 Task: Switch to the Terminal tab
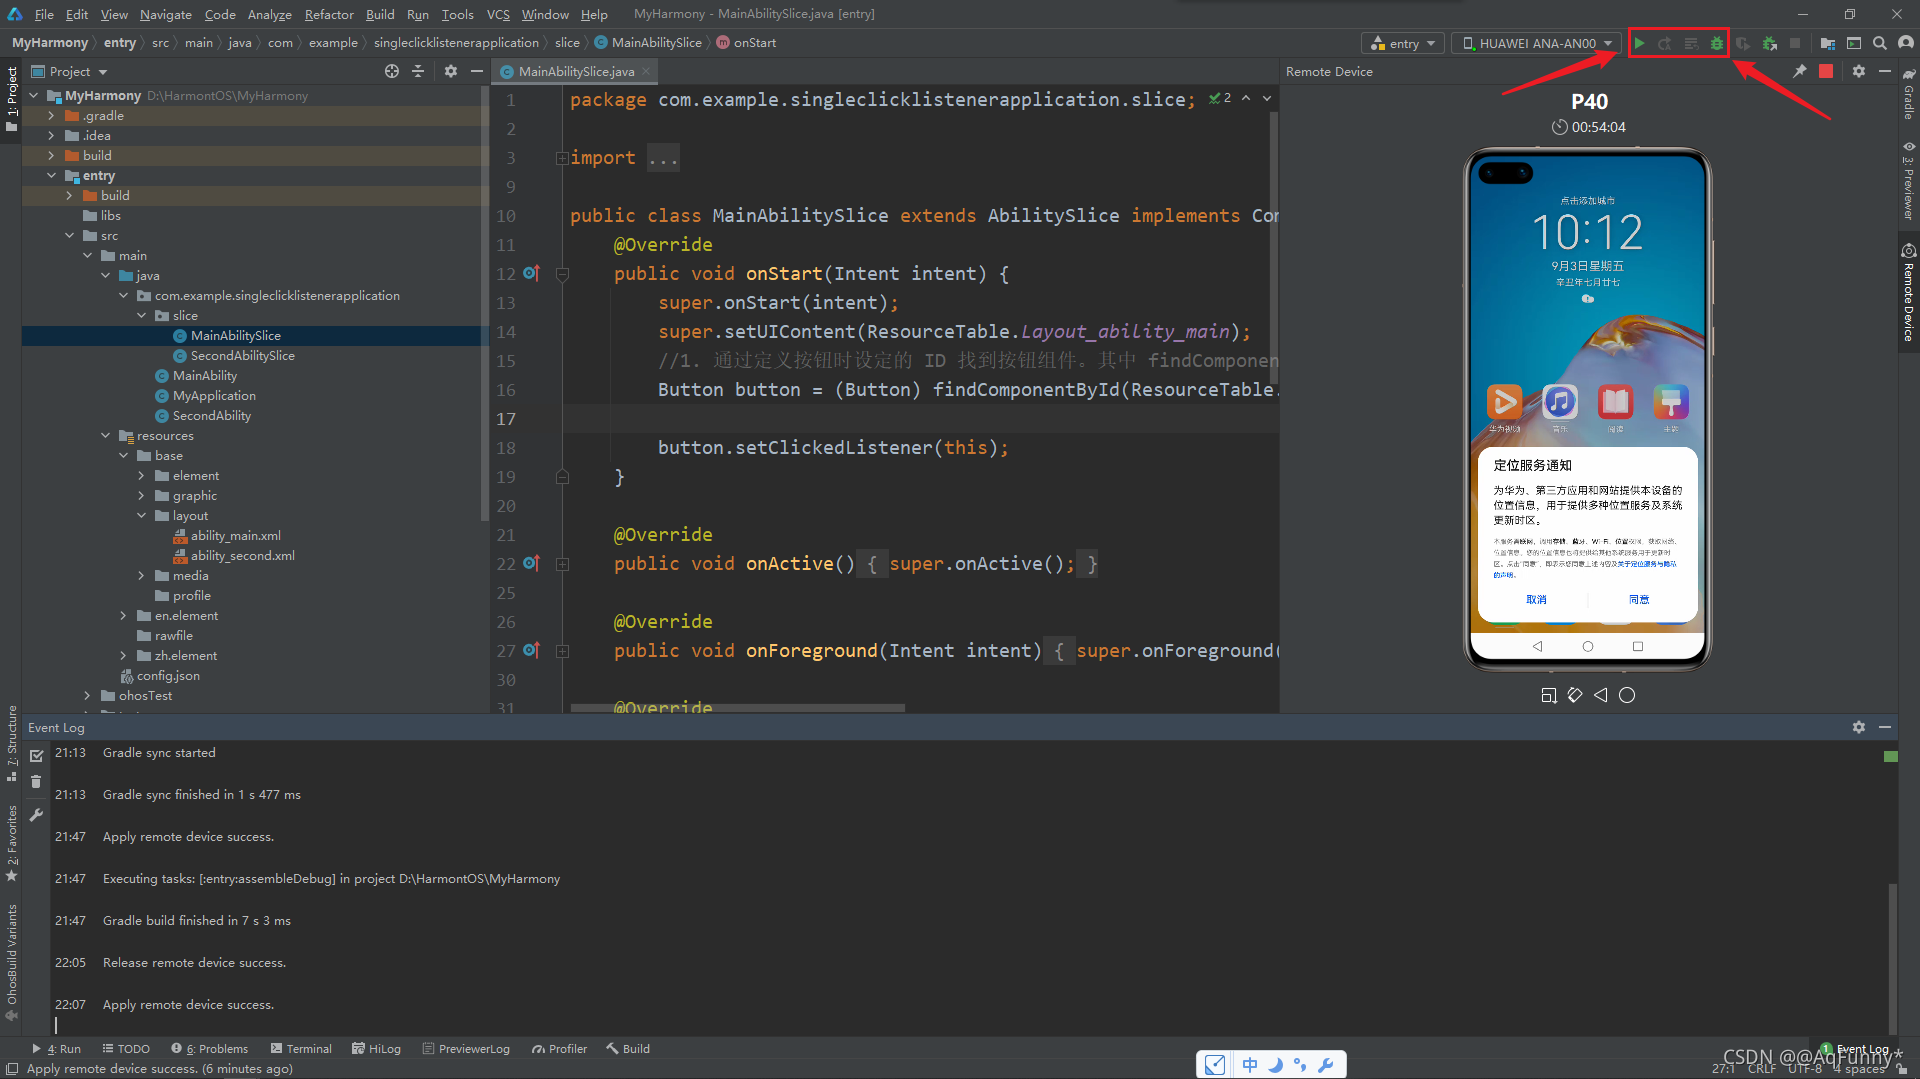[x=301, y=1048]
